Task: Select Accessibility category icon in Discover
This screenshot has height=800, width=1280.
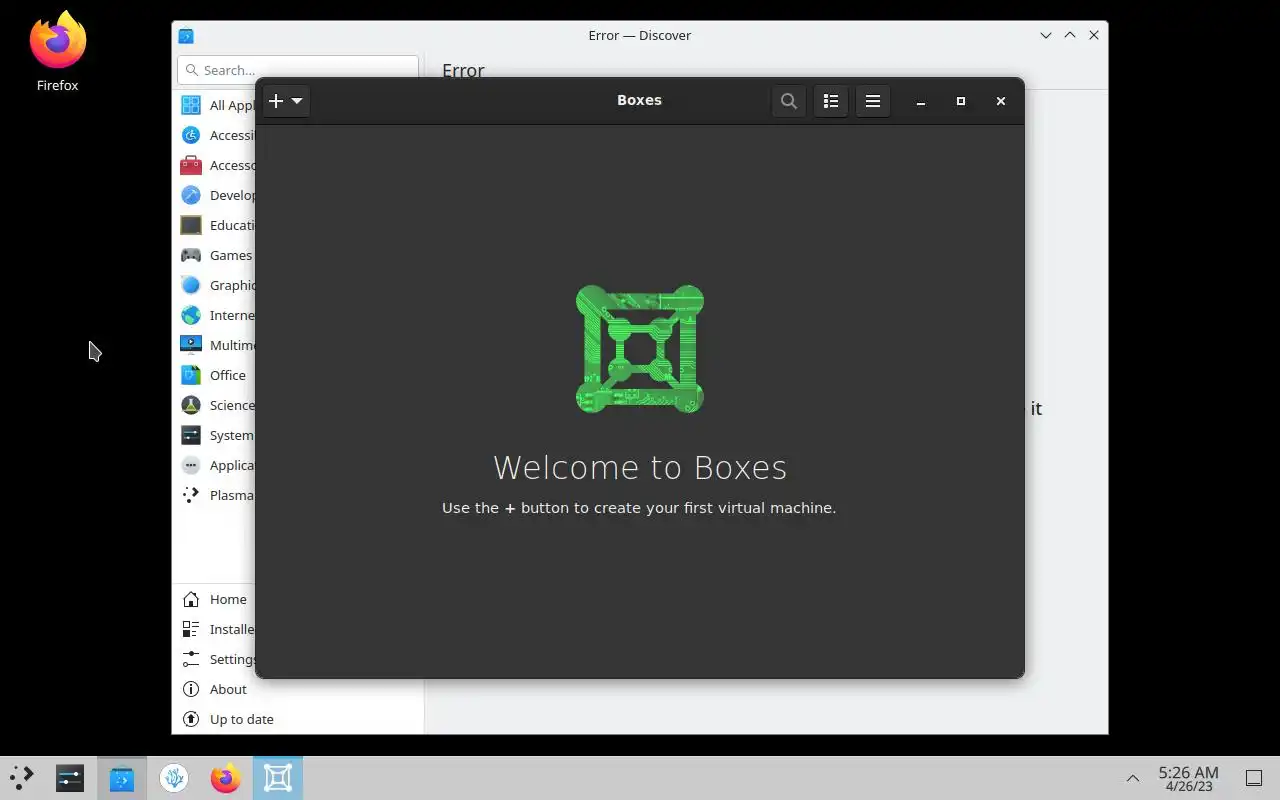Action: tap(191, 135)
